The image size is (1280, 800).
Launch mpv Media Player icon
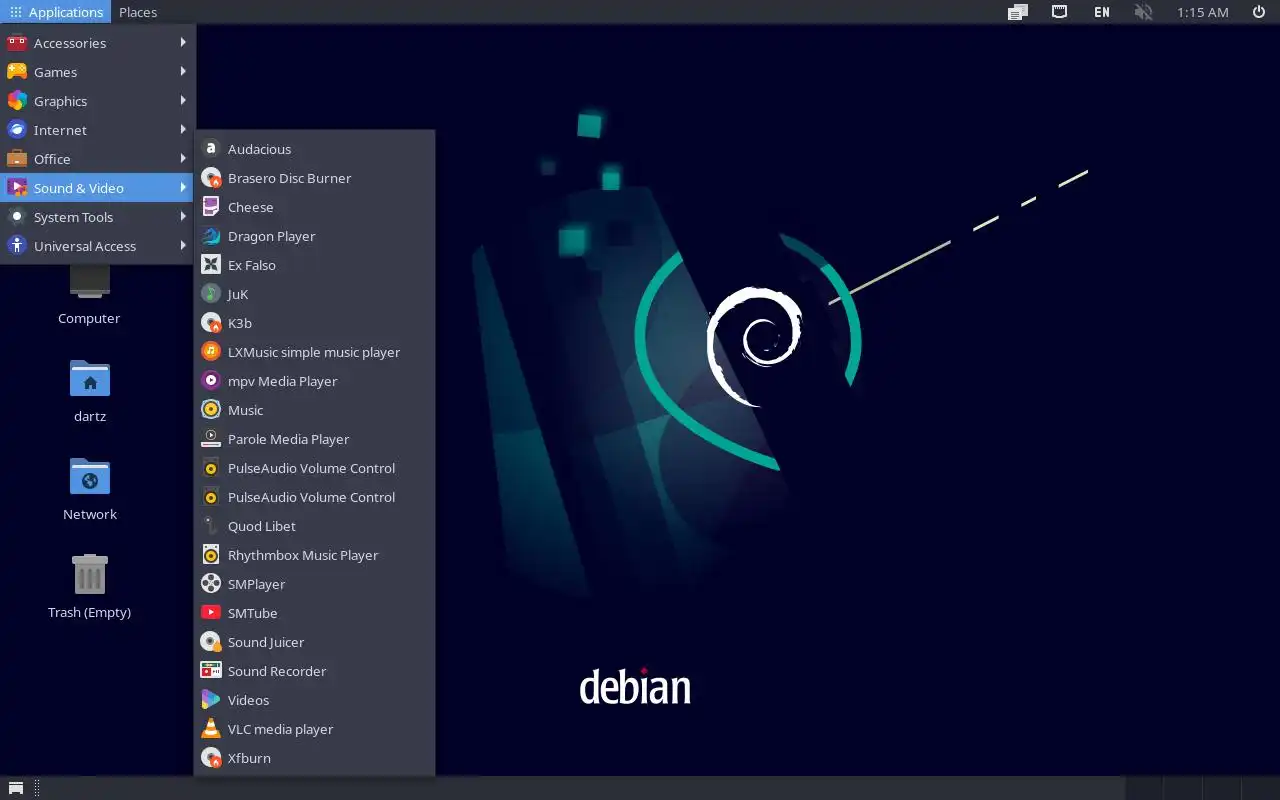coord(211,381)
